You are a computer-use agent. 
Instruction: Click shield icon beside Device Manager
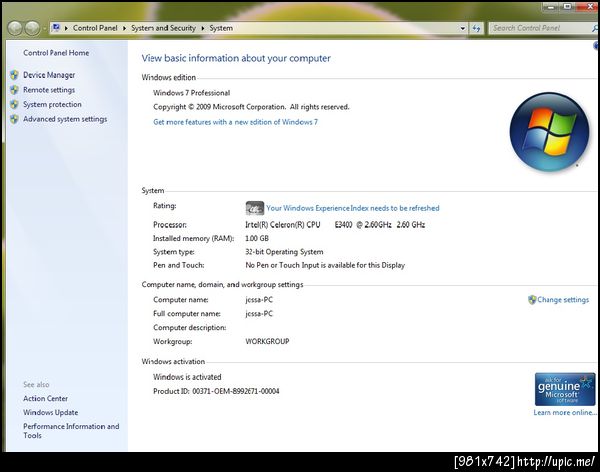click(x=14, y=75)
